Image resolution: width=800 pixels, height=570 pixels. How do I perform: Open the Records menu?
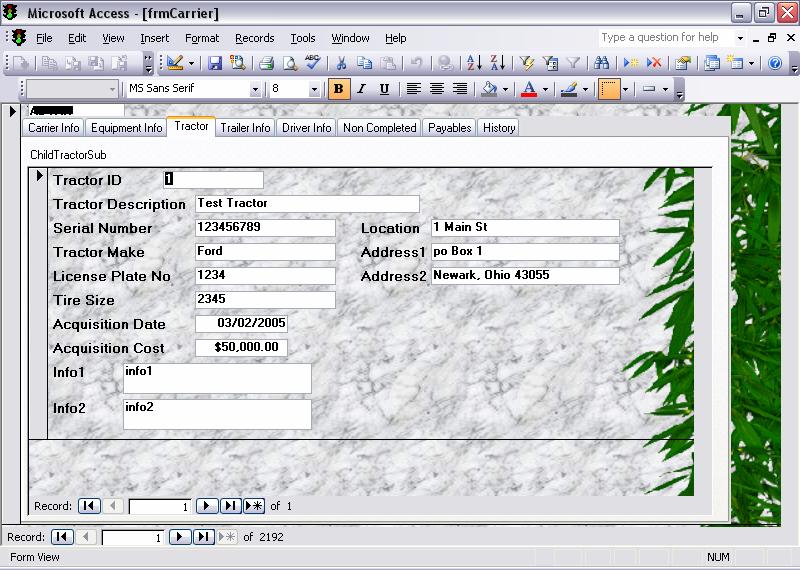(254, 38)
